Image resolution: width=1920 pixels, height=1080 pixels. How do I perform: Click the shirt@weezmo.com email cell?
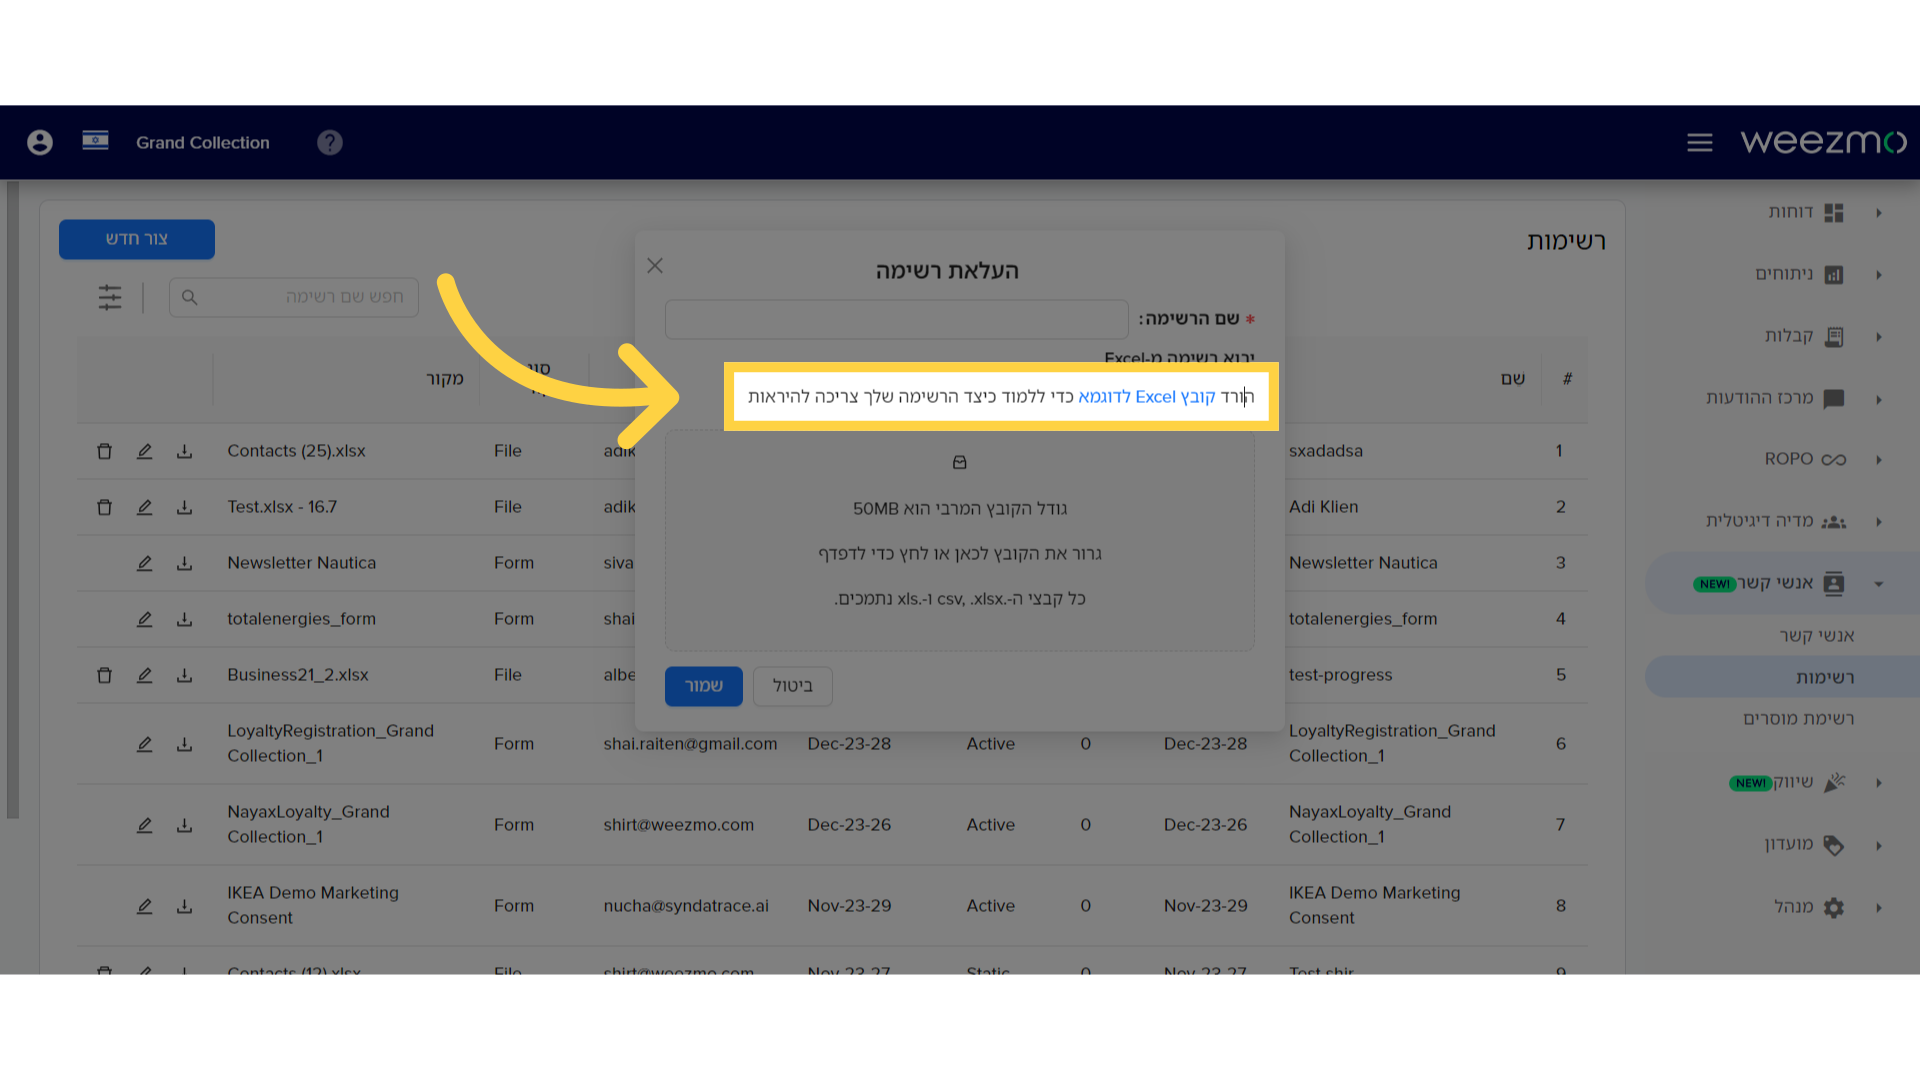679,825
